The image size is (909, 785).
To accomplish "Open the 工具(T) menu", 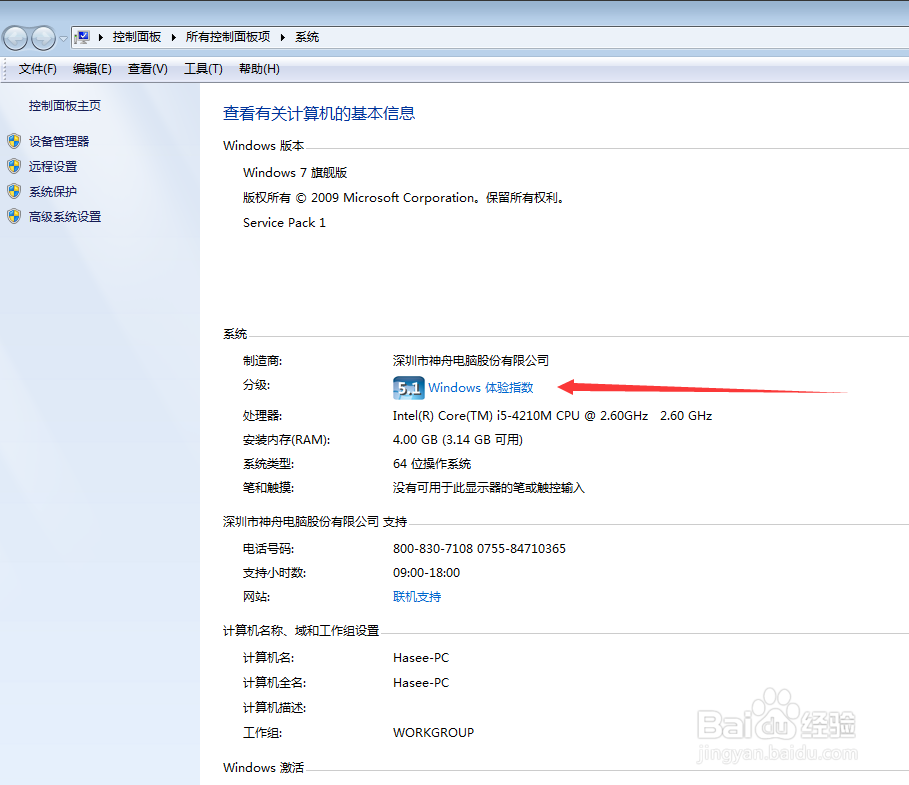I will point(203,69).
